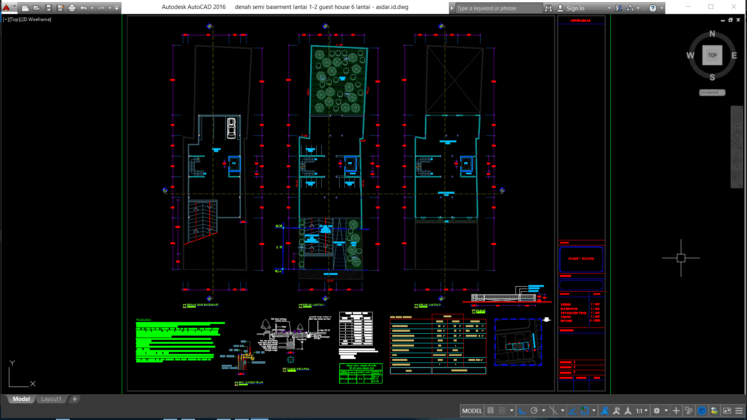Click the Plot/Print icon
Screen dimensions: 747x420
click(72, 8)
